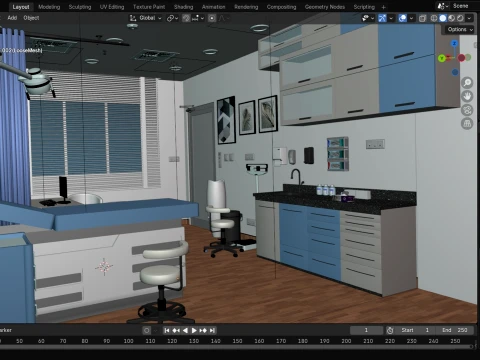
Task: Open the Scene browse icon
Action: pos(442,6)
